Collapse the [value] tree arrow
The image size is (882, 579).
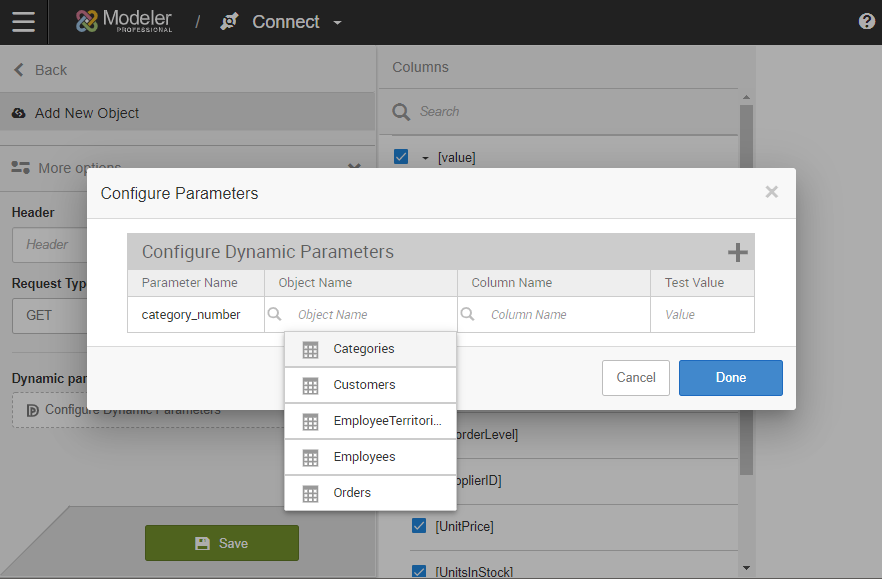point(424,158)
